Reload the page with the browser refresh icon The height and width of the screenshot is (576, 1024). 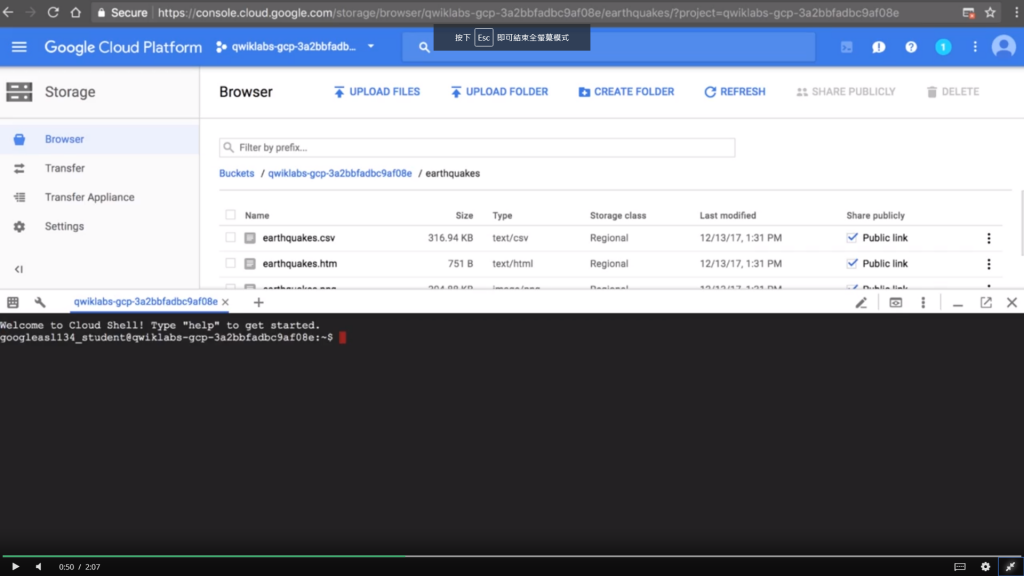point(53,12)
